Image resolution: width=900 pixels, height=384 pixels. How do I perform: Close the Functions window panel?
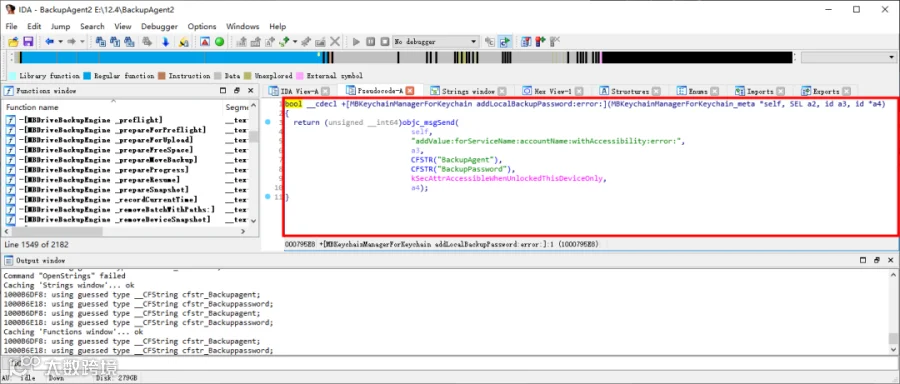(x=250, y=91)
